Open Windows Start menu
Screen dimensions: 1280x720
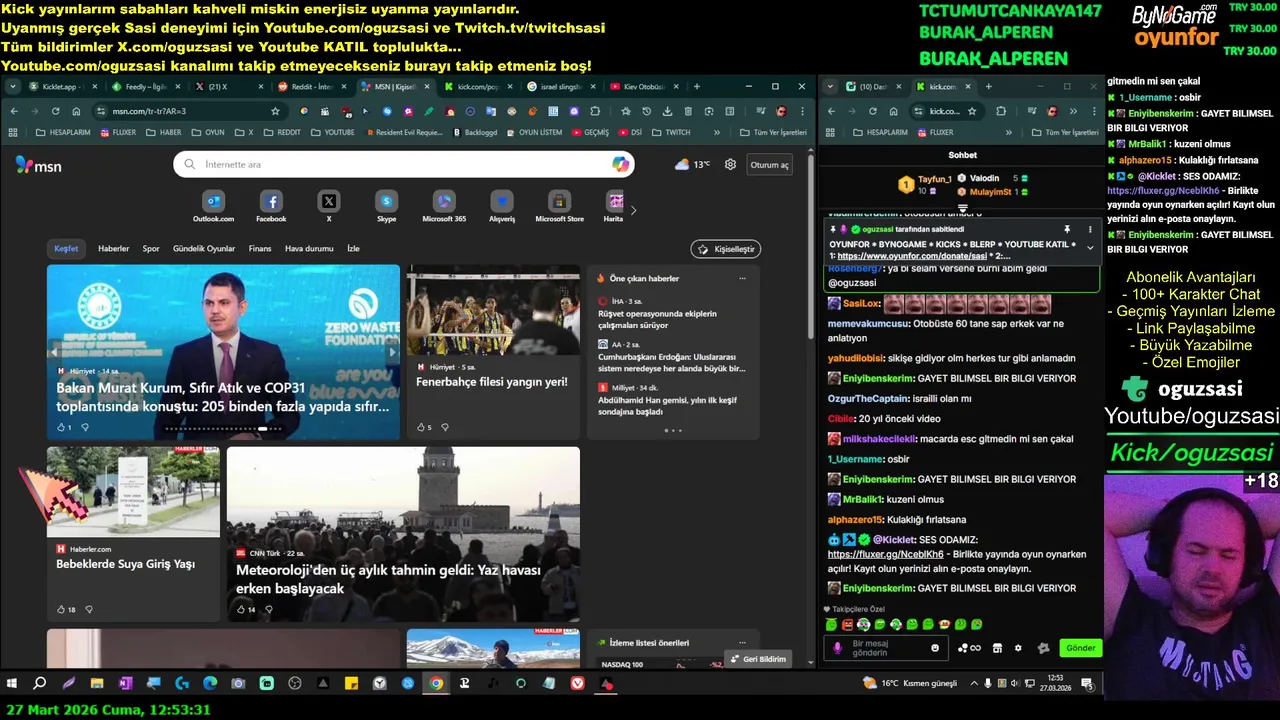tap(12, 683)
